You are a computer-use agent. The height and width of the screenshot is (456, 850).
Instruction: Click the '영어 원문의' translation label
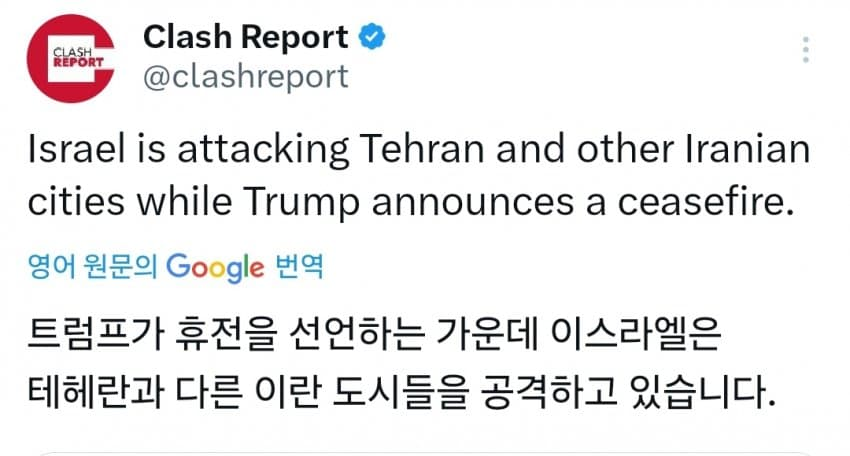click(93, 267)
